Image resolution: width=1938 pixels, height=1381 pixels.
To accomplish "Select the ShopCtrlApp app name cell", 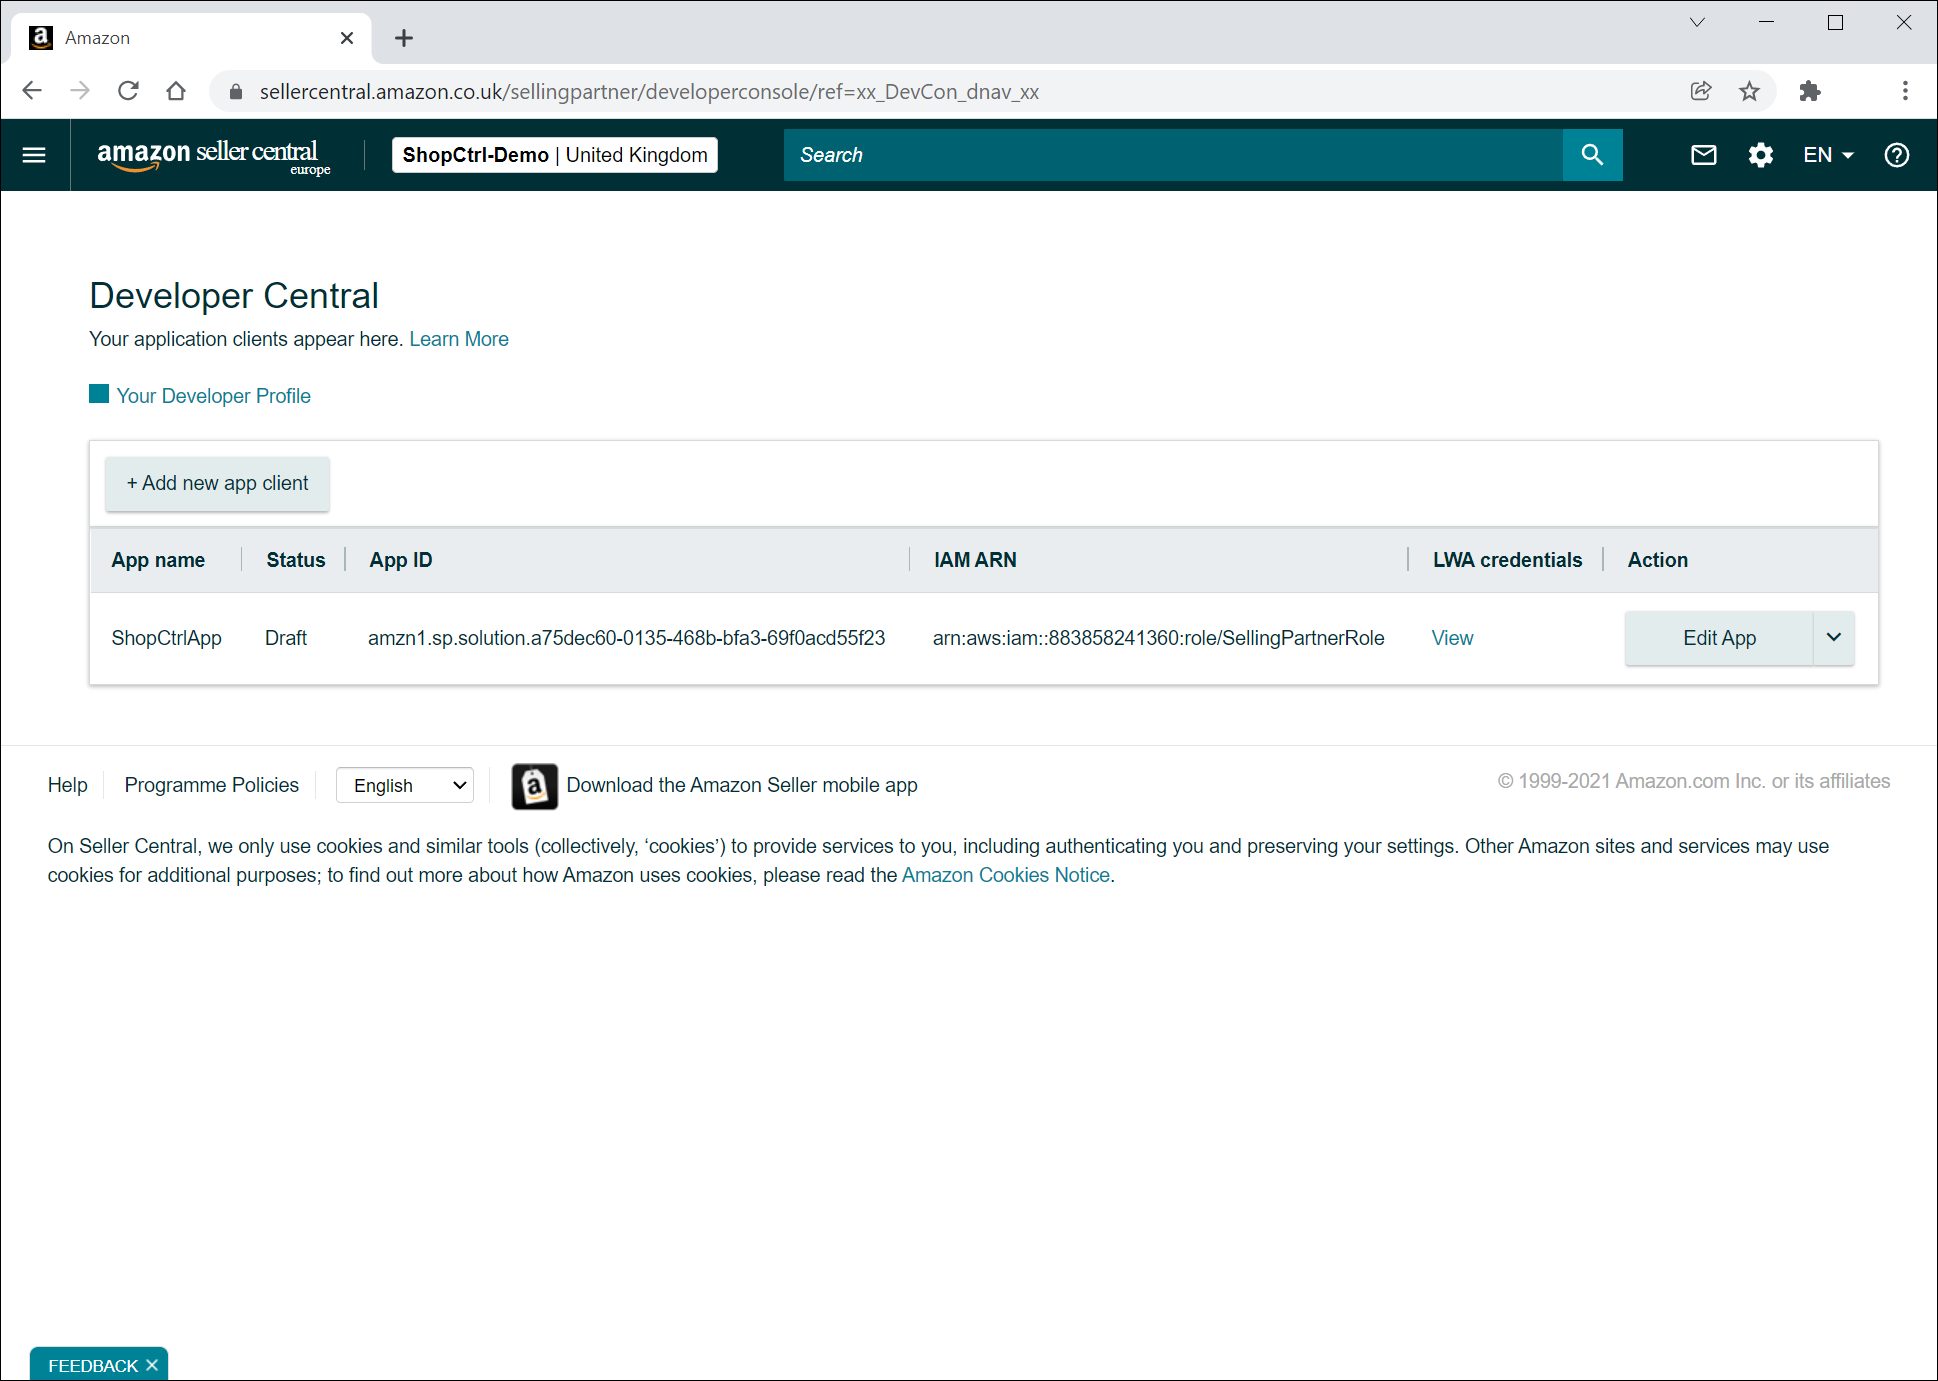I will coord(167,638).
